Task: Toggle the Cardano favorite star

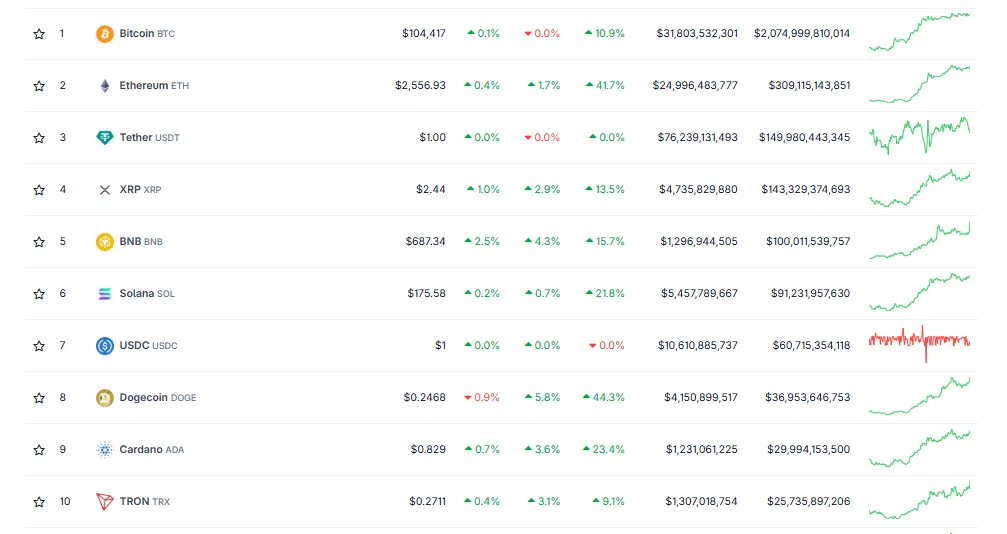Action: click(39, 450)
